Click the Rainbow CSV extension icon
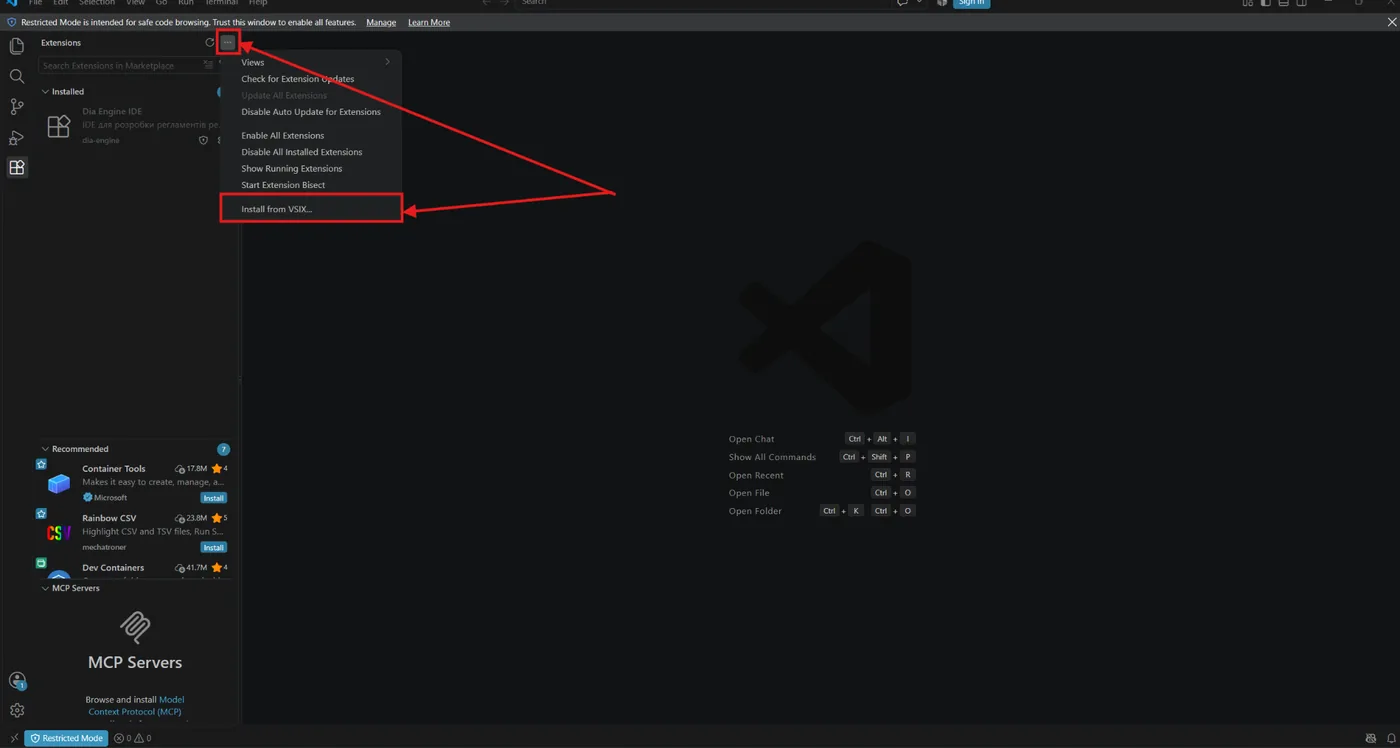Screen dimensions: 1400x748 [x=59, y=533]
